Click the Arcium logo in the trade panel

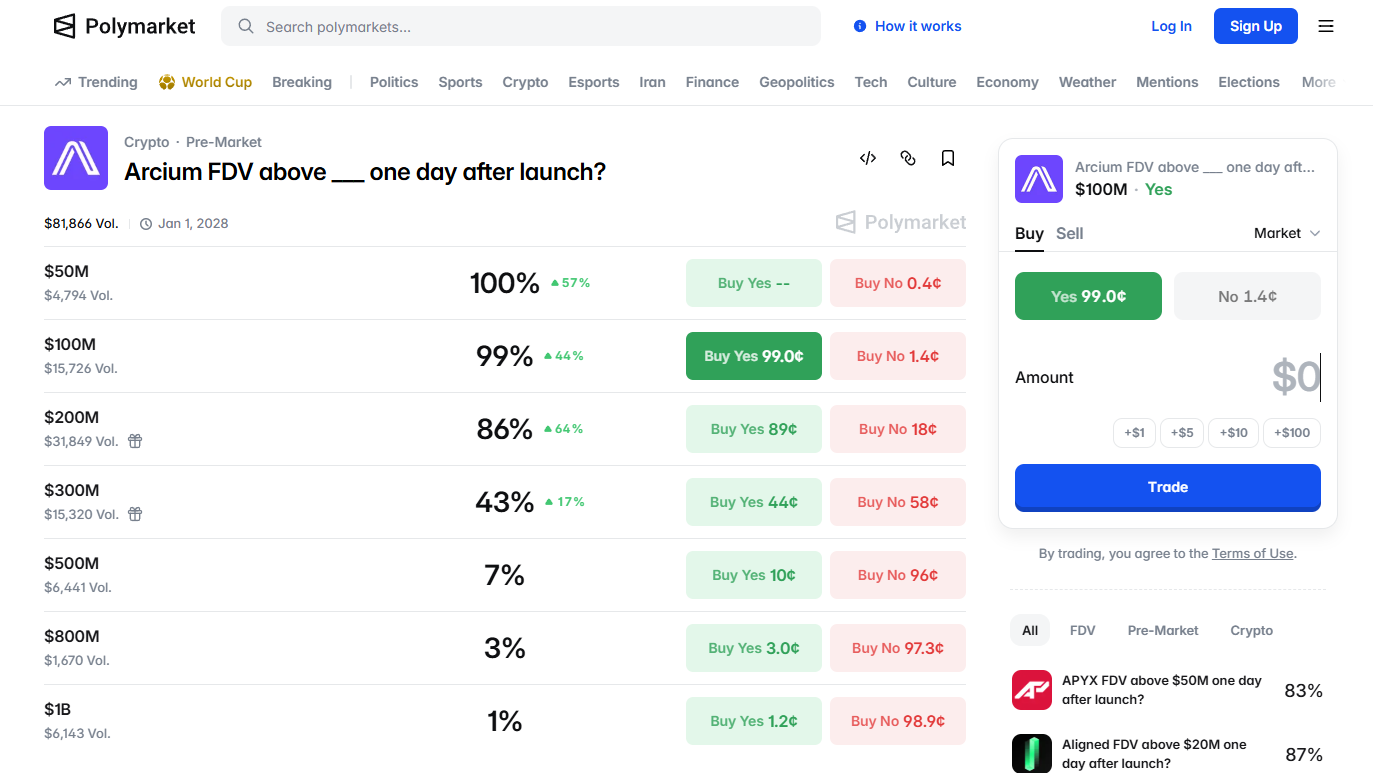point(1039,179)
